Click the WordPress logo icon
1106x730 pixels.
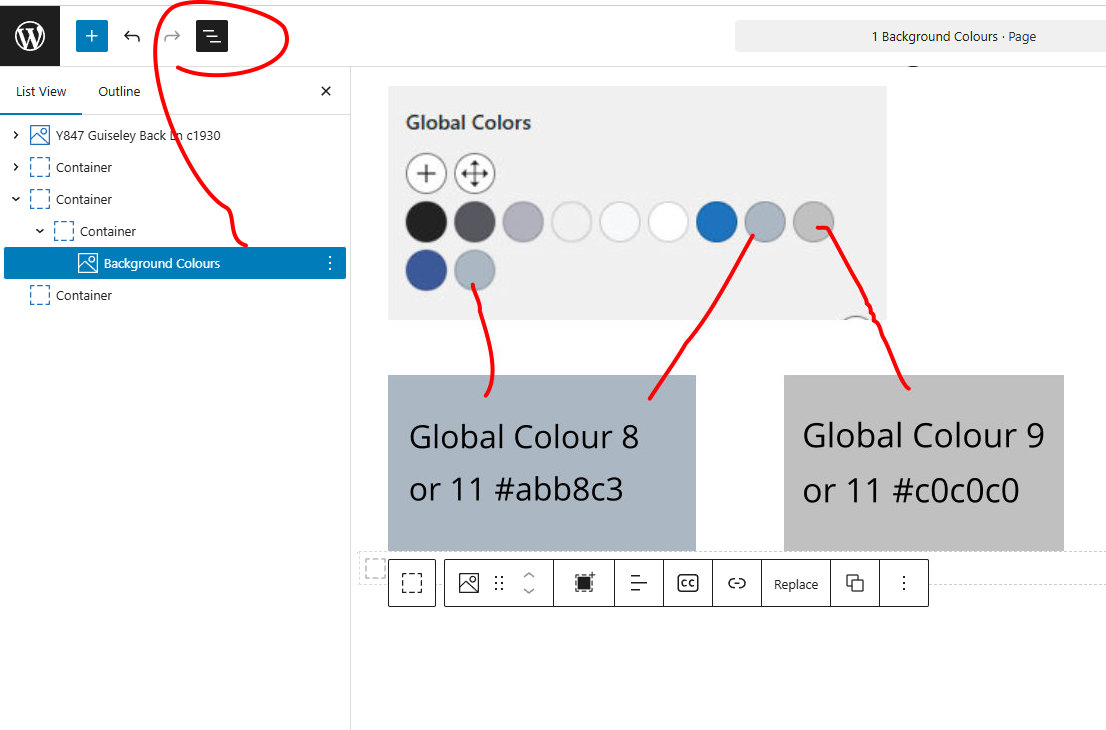[x=30, y=36]
